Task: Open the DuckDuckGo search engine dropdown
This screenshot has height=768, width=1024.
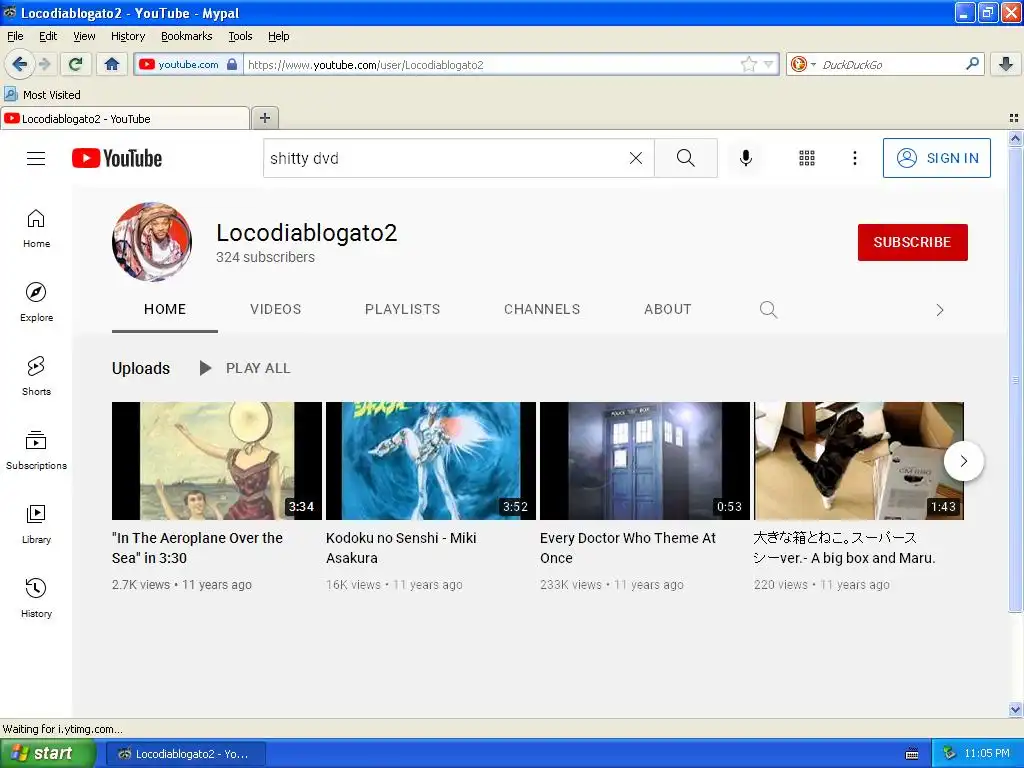Action: (803, 64)
